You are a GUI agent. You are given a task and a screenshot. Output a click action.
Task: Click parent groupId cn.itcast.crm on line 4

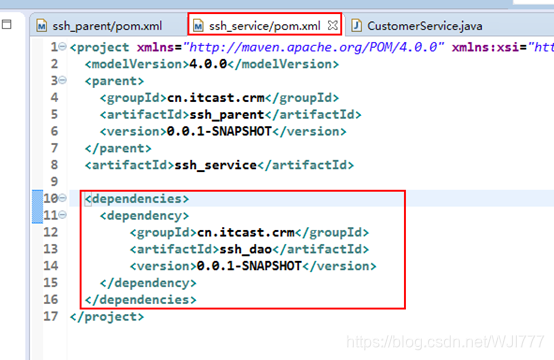coord(216,98)
